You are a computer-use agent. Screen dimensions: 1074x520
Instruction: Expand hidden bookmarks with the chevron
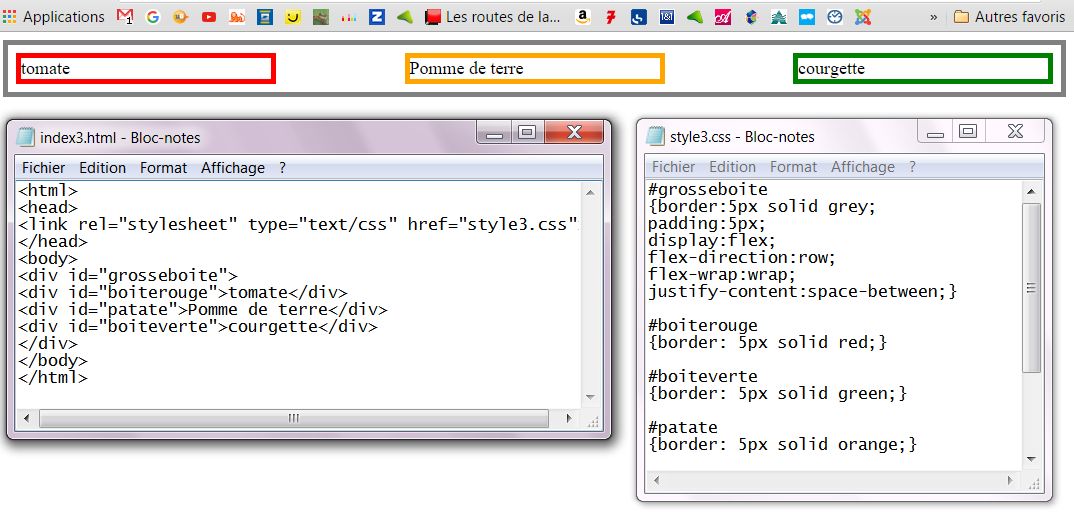coord(934,17)
